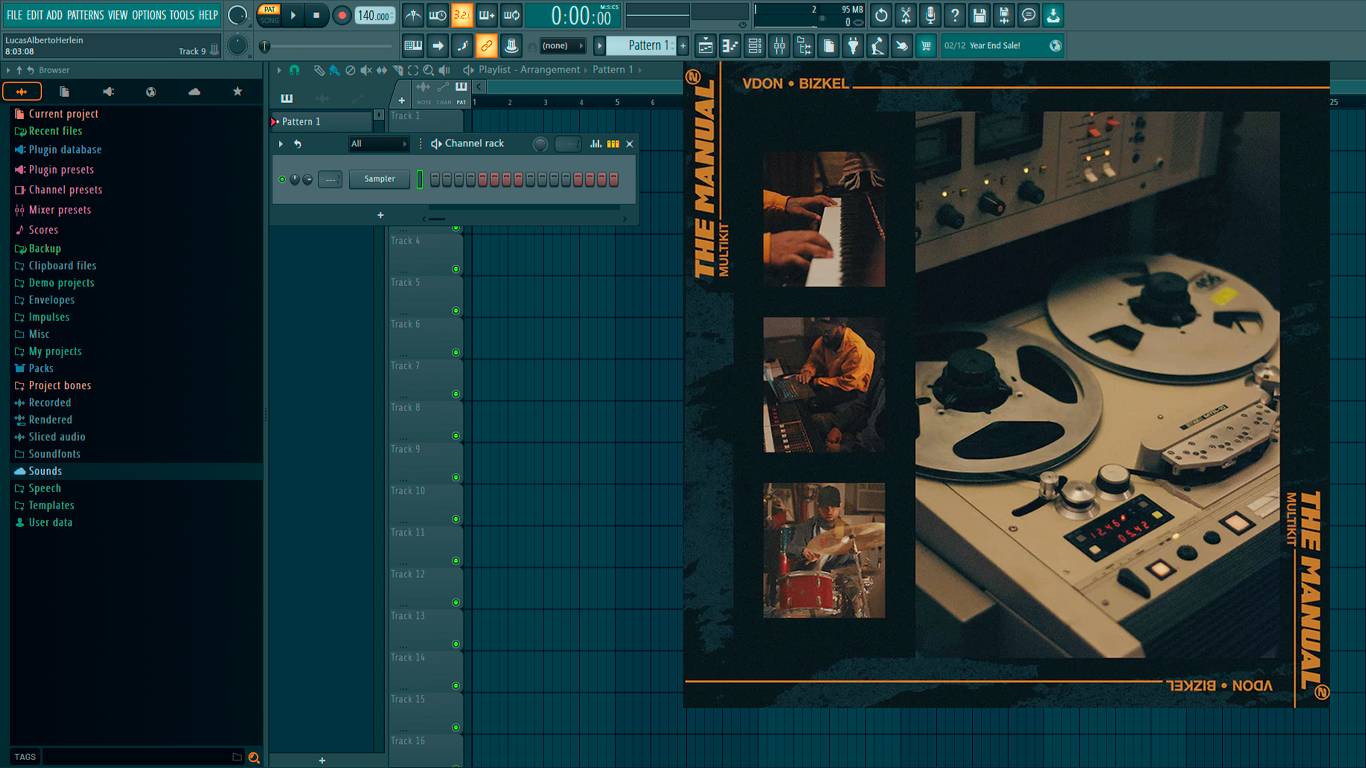Open the playlist options arrow menu
Screen dimensions: 1366x768
pos(279,70)
